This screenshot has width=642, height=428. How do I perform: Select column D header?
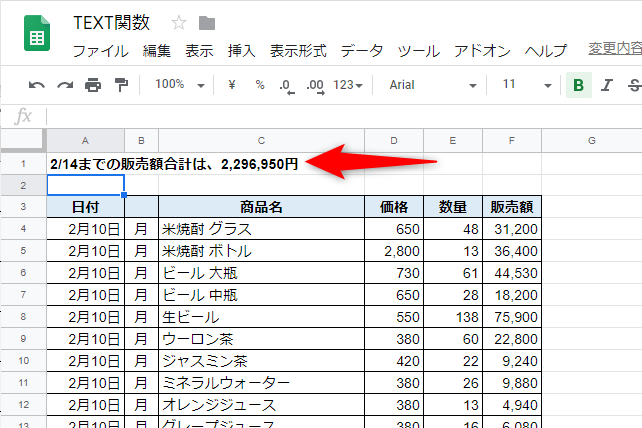coord(394,141)
